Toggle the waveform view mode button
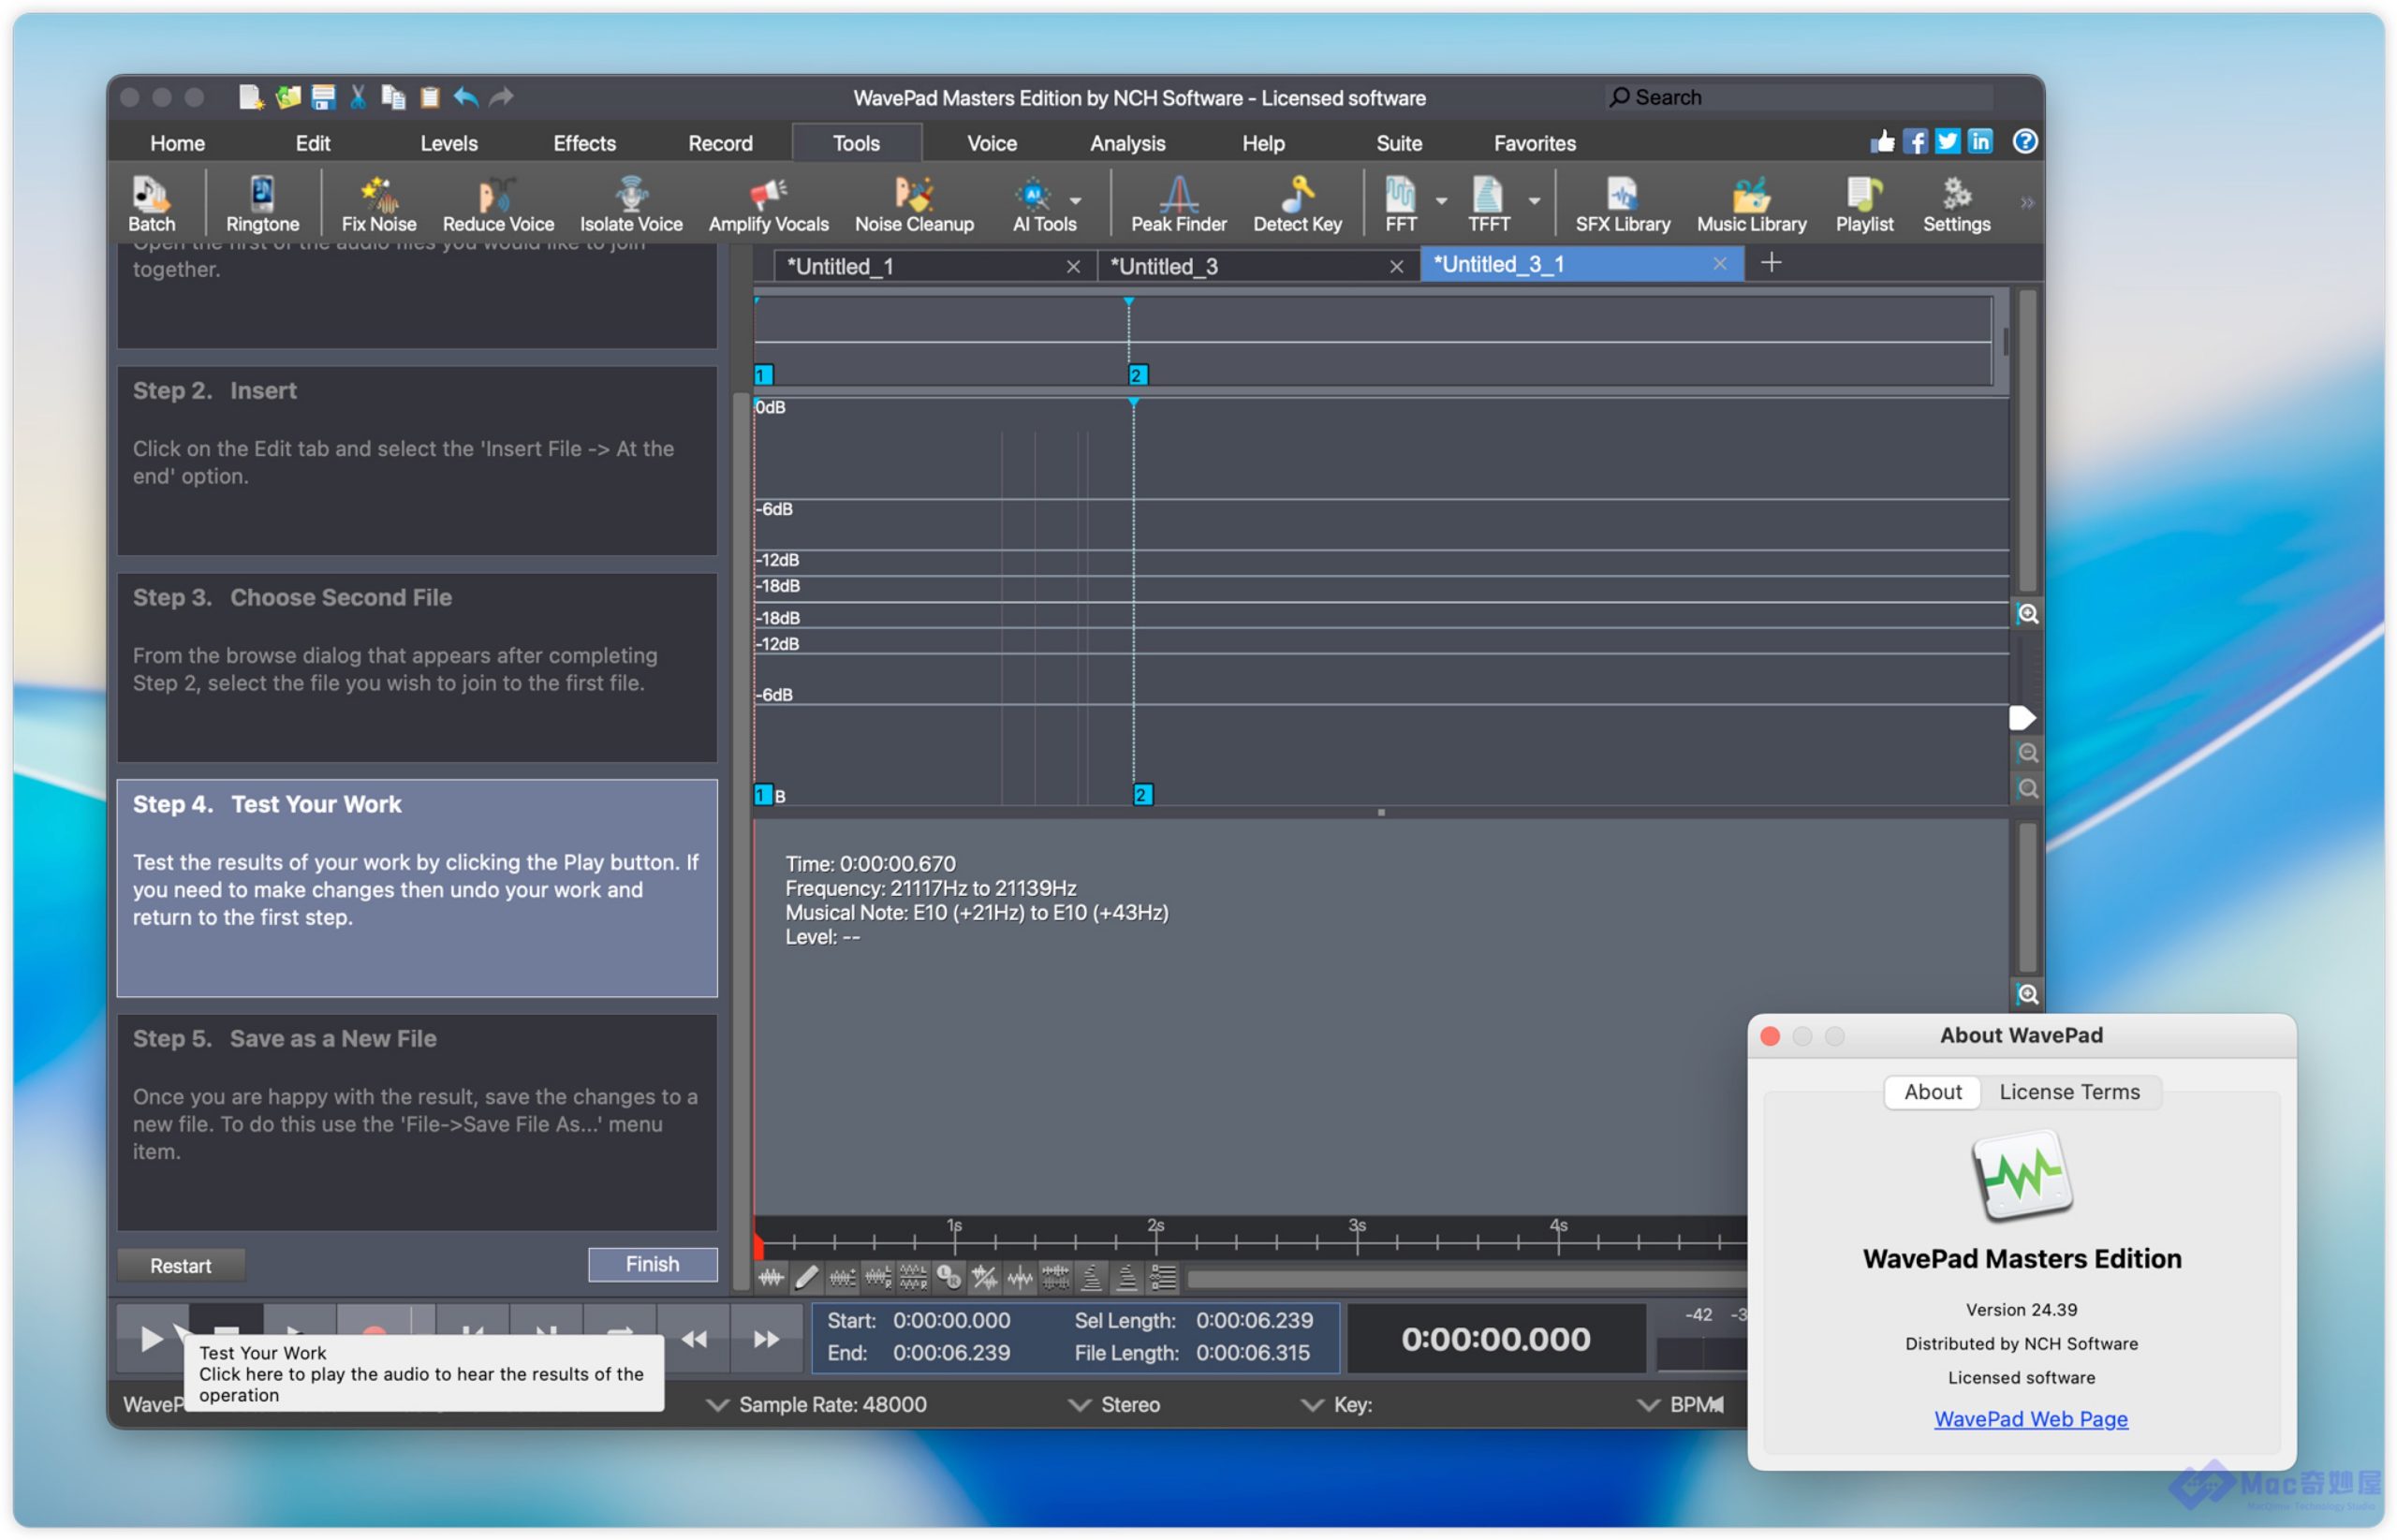This screenshot has width=2397, height=1540. (x=771, y=1277)
